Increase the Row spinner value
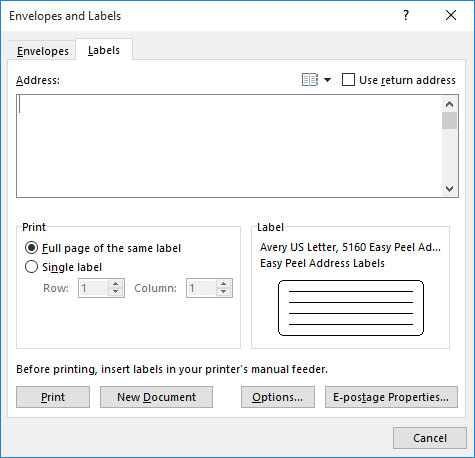Viewport: 475px width, 458px height. (116, 284)
